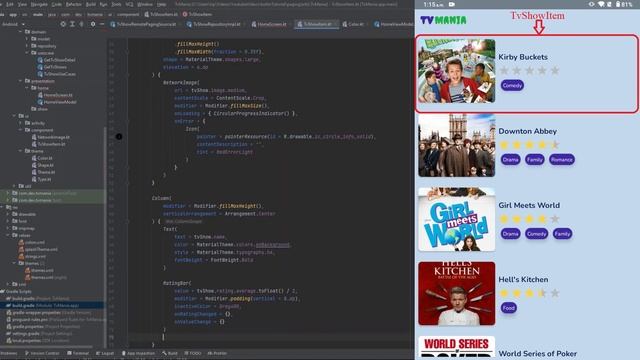The width and height of the screenshot is (640, 360).
Task: Tap the Romance chip under Downton Abbey
Action: click(562, 160)
